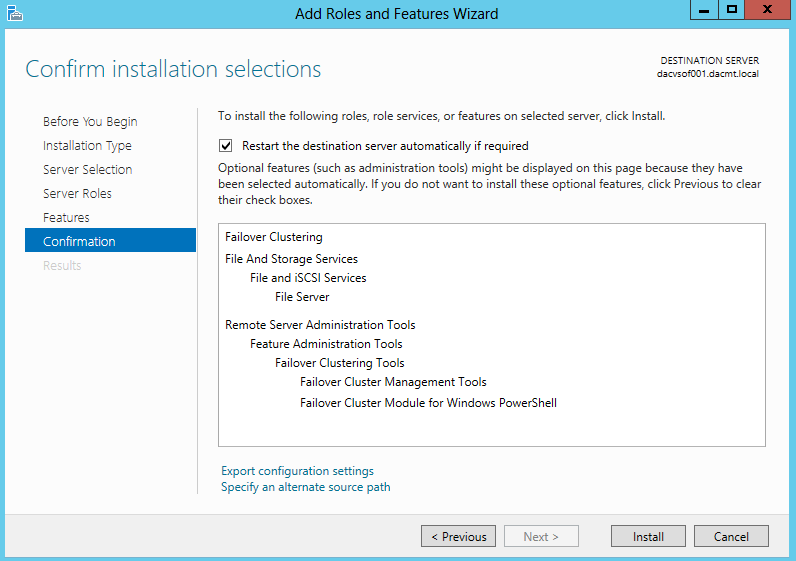The width and height of the screenshot is (796, 561).
Task: Go to Before You Begin step
Action: 90,121
